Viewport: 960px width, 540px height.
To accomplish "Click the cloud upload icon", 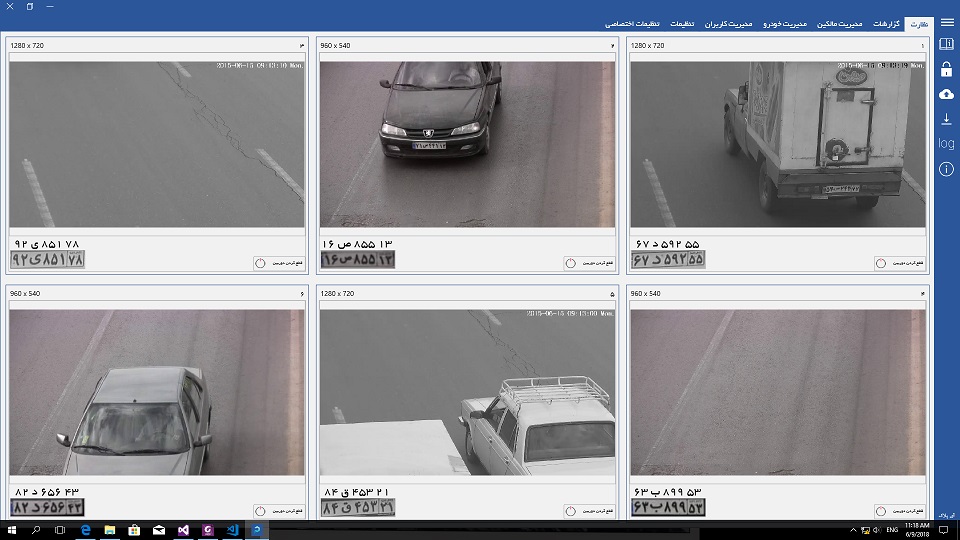I will [x=947, y=94].
